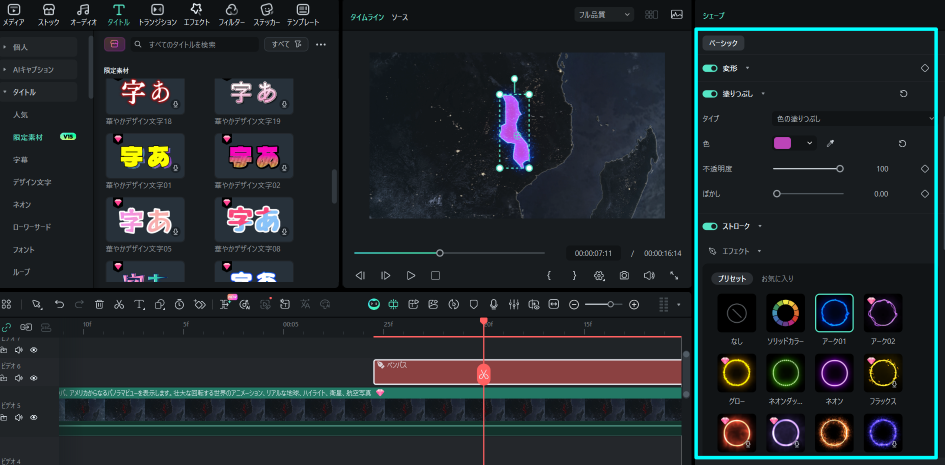
Task: Open the three-dot more options menu
Action: (x=321, y=45)
